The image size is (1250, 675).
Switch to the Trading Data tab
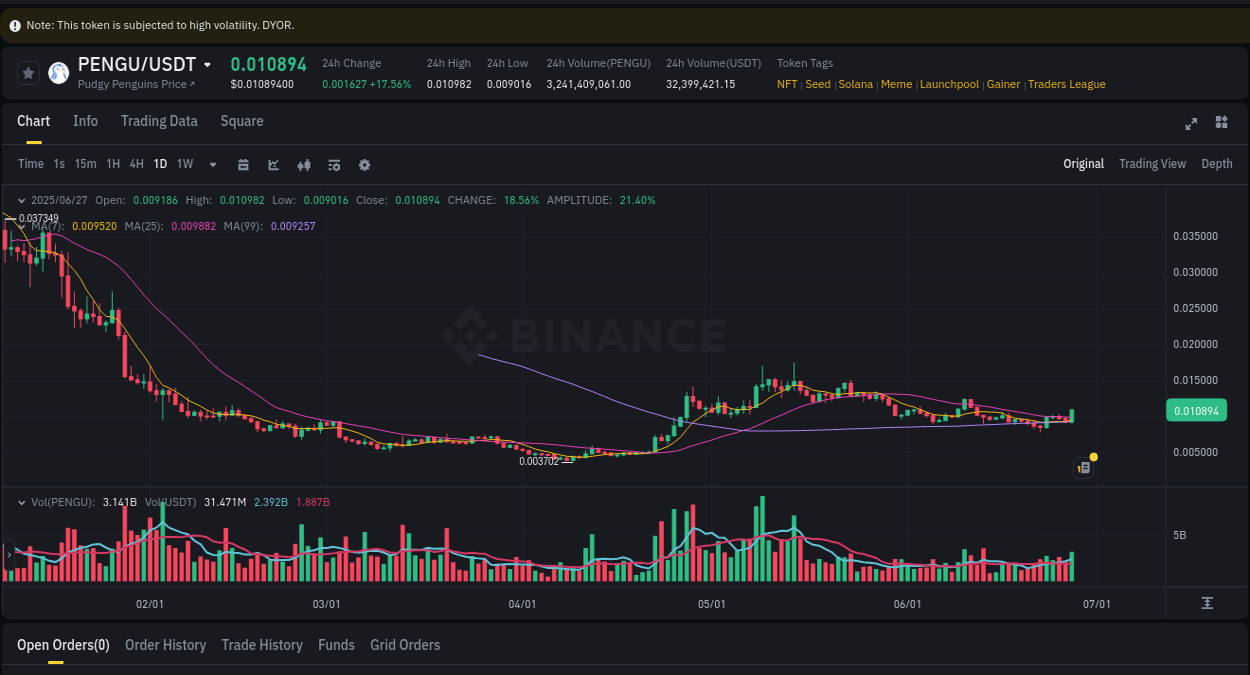tap(159, 121)
